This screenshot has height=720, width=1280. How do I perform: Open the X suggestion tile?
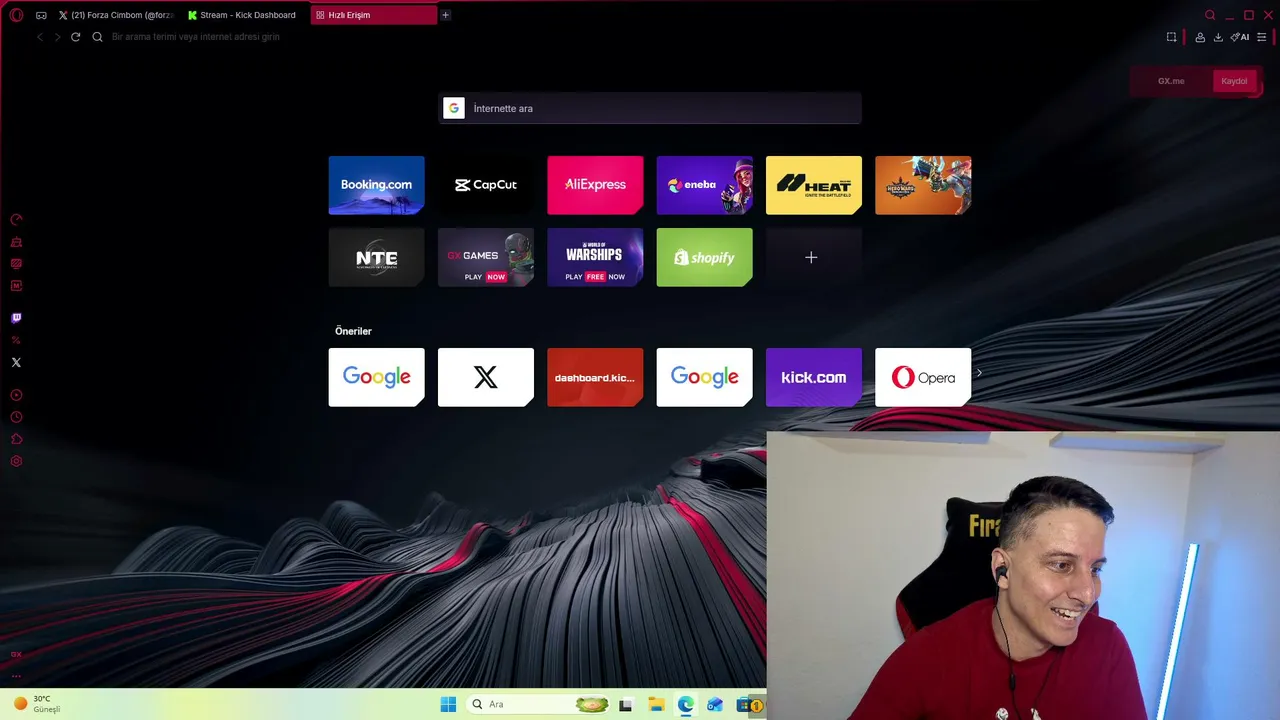pyautogui.click(x=485, y=377)
